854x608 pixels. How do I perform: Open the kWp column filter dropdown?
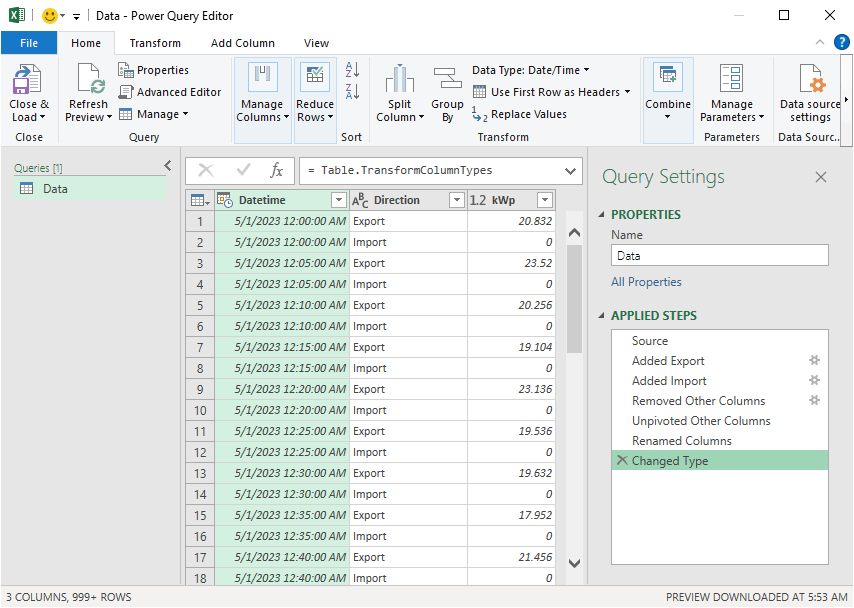[545, 200]
